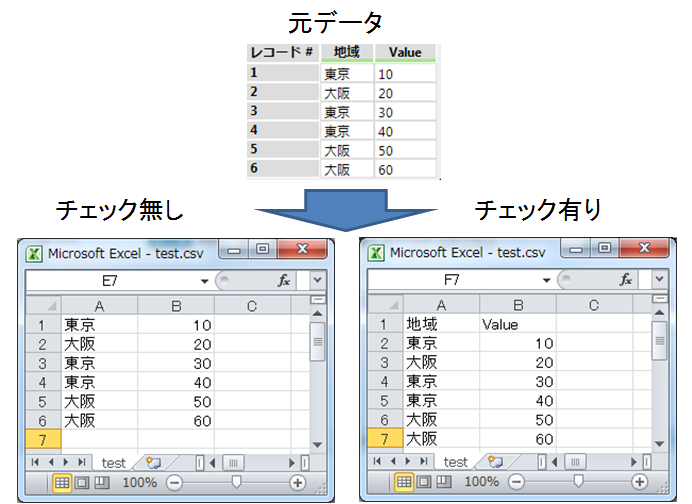Click select-all corner triangle in left Excel sheet
The width and height of the screenshot is (692, 504).
[42, 305]
